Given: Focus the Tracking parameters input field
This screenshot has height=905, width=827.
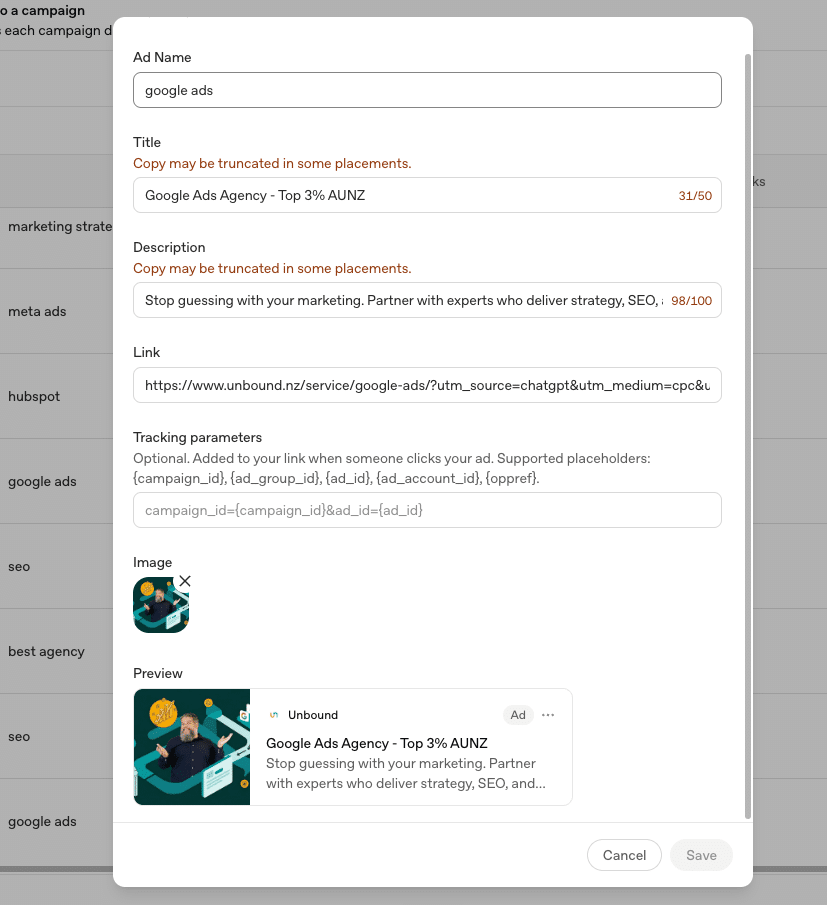Looking at the screenshot, I should (x=427, y=510).
